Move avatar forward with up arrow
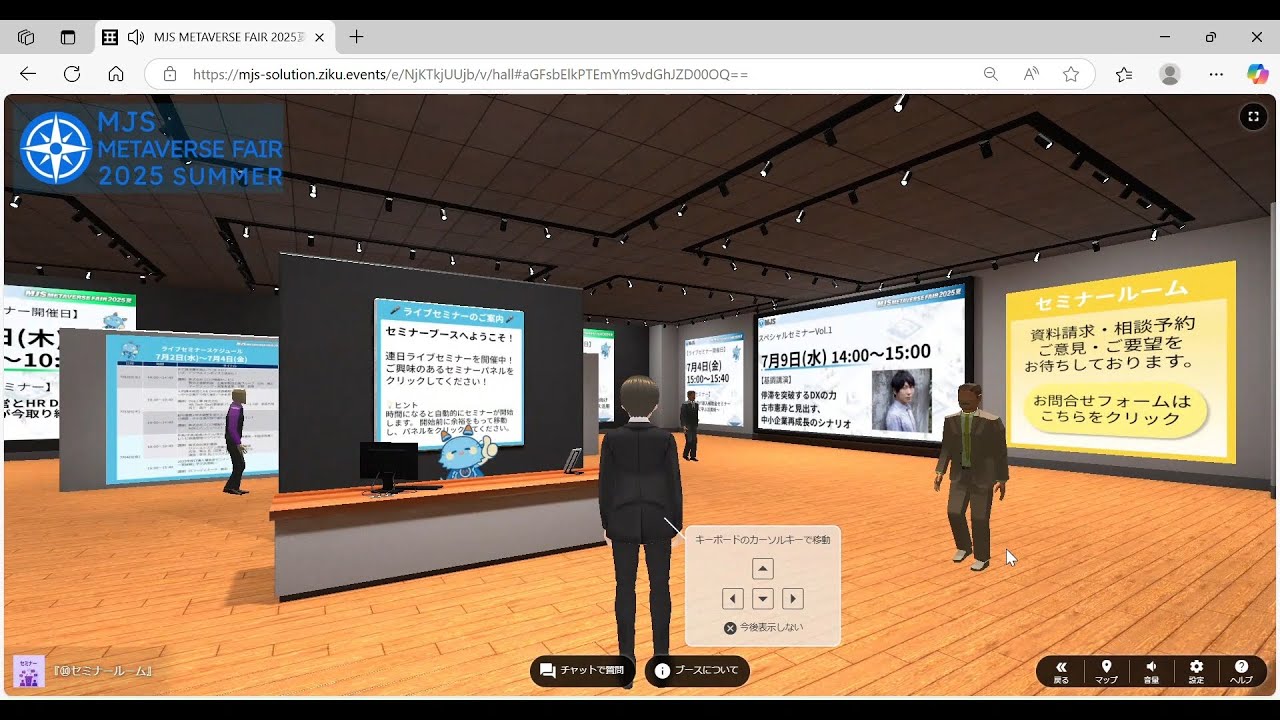Viewport: 1280px width, 720px height. click(x=763, y=569)
